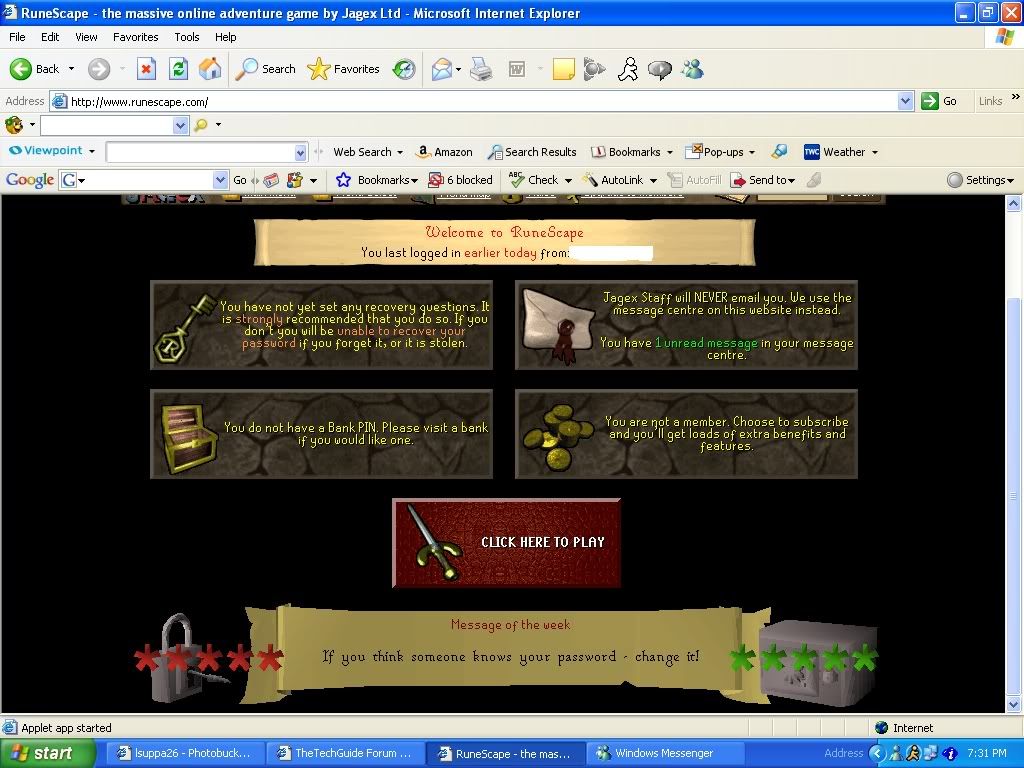This screenshot has width=1024, height=768.
Task: Click the treasure chest Bank PIN icon
Action: [183, 435]
